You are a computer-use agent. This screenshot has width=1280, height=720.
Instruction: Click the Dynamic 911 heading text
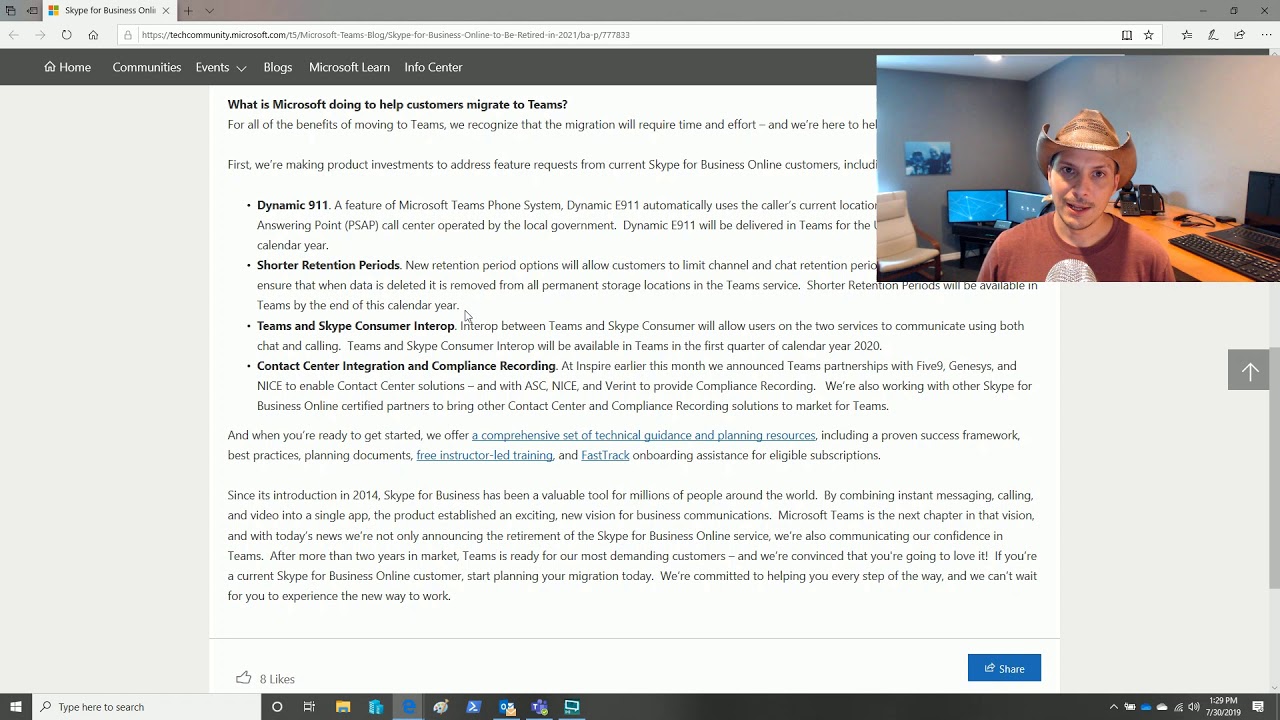(292, 205)
